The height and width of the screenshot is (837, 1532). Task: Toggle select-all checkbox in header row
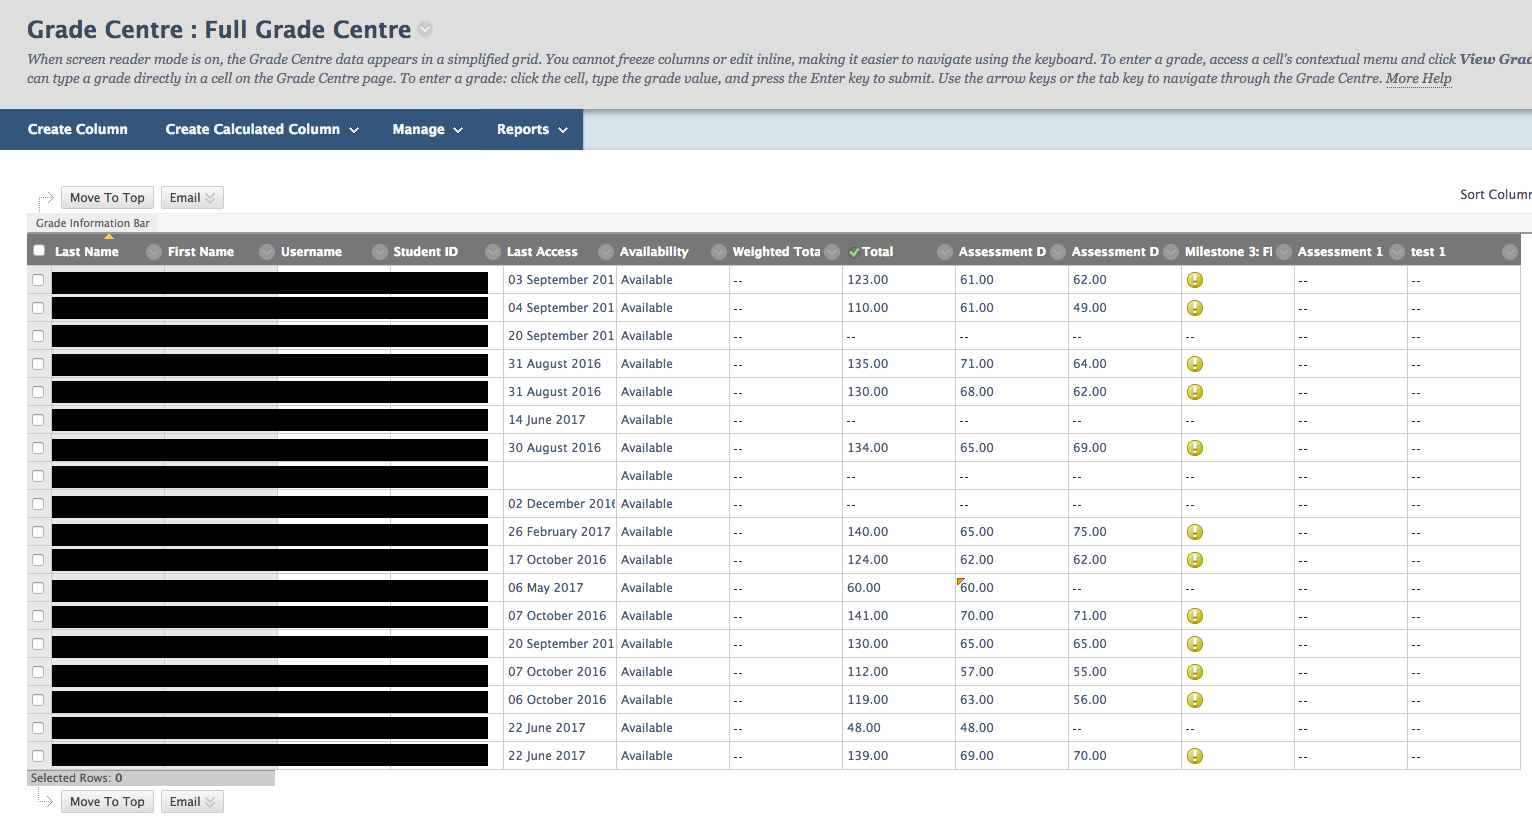[39, 251]
